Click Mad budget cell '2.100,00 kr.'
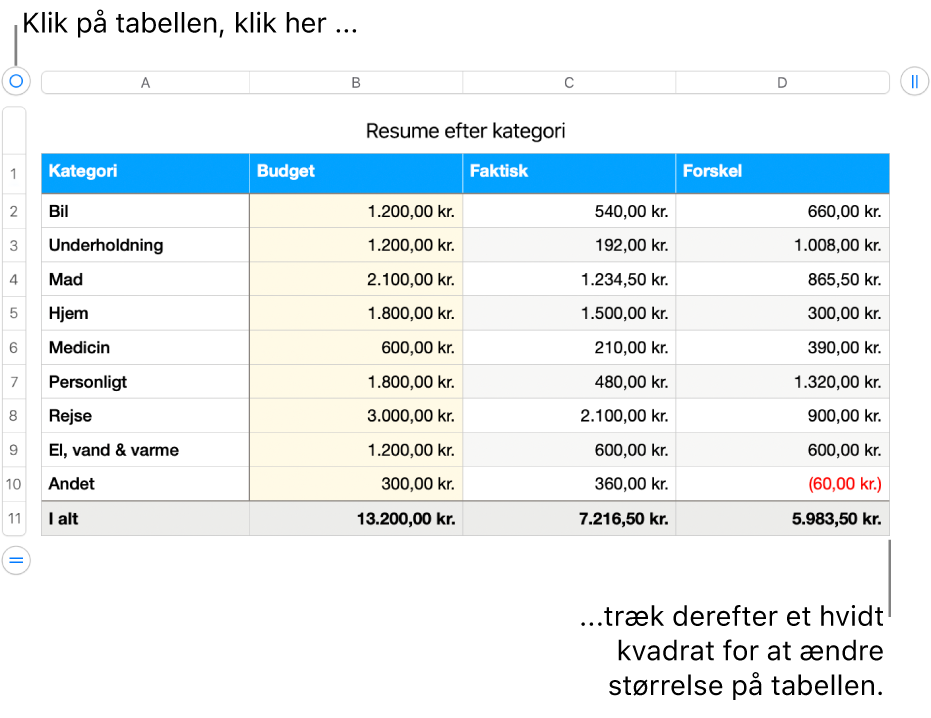 coord(356,279)
